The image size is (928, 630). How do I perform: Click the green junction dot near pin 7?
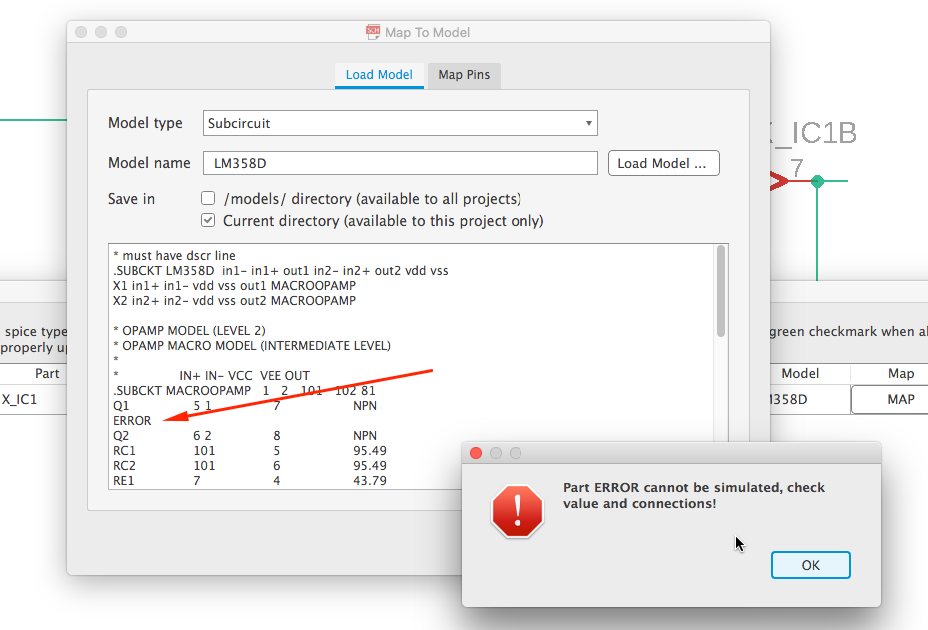tap(817, 181)
